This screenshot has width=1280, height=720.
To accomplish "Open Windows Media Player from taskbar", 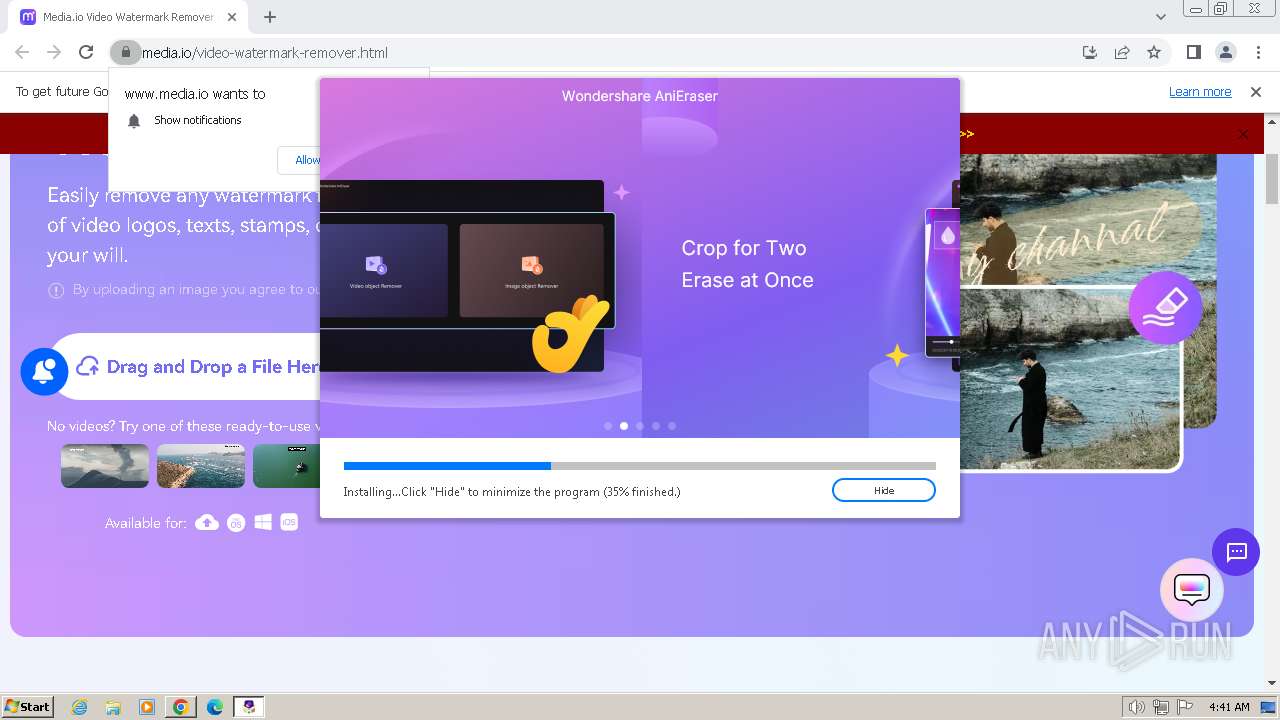I will (x=147, y=707).
